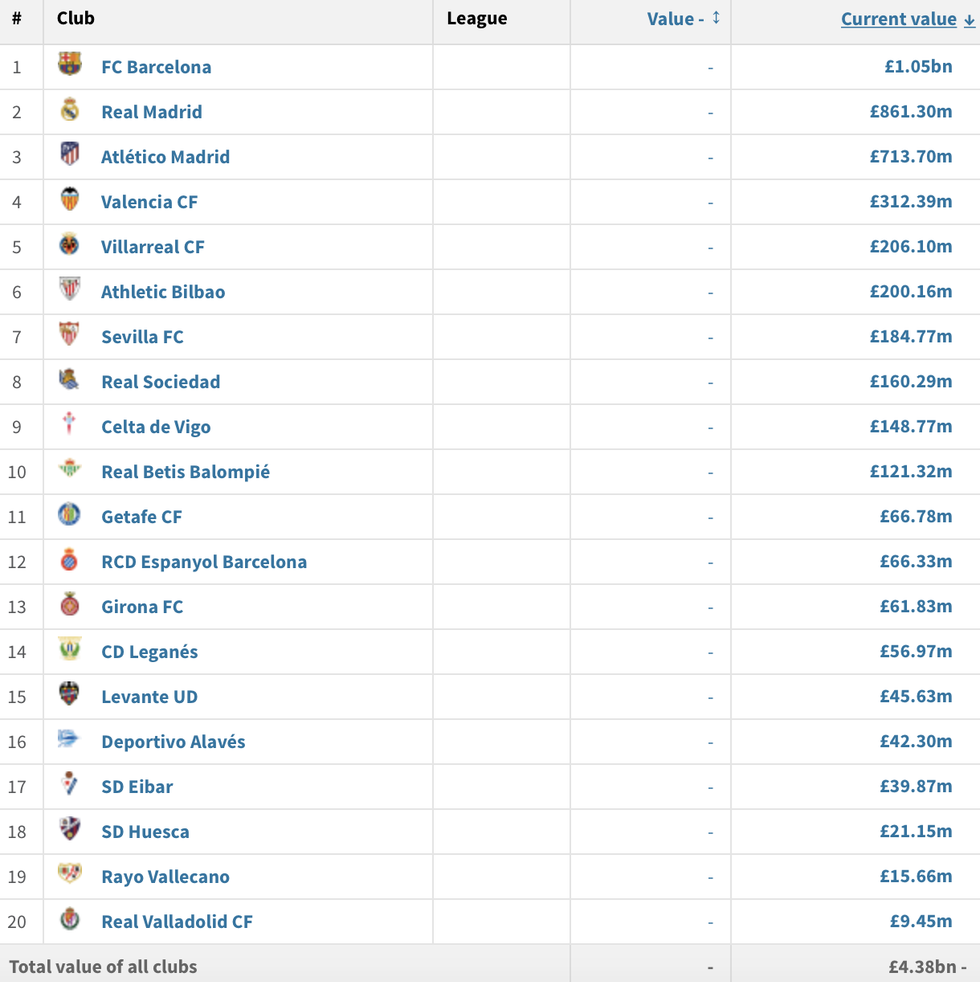Click the Valencia CF crest icon

point(70,200)
